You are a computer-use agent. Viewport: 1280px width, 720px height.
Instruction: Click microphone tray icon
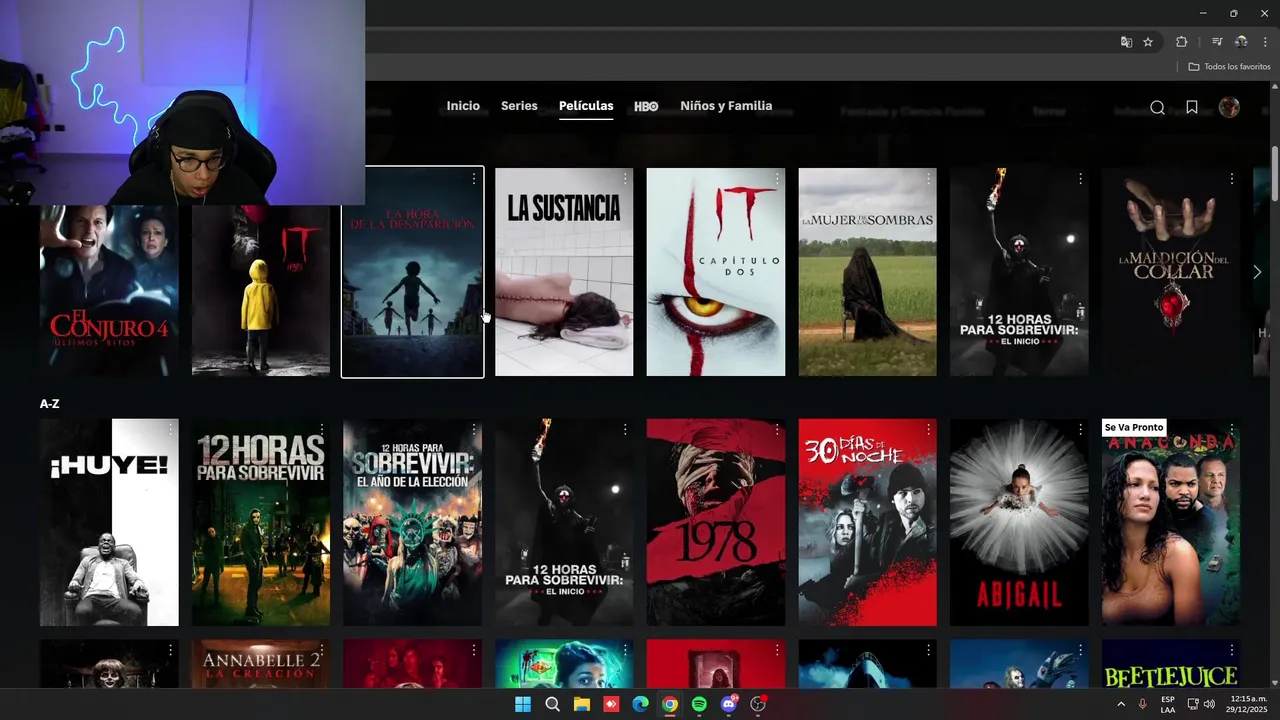(x=1142, y=704)
